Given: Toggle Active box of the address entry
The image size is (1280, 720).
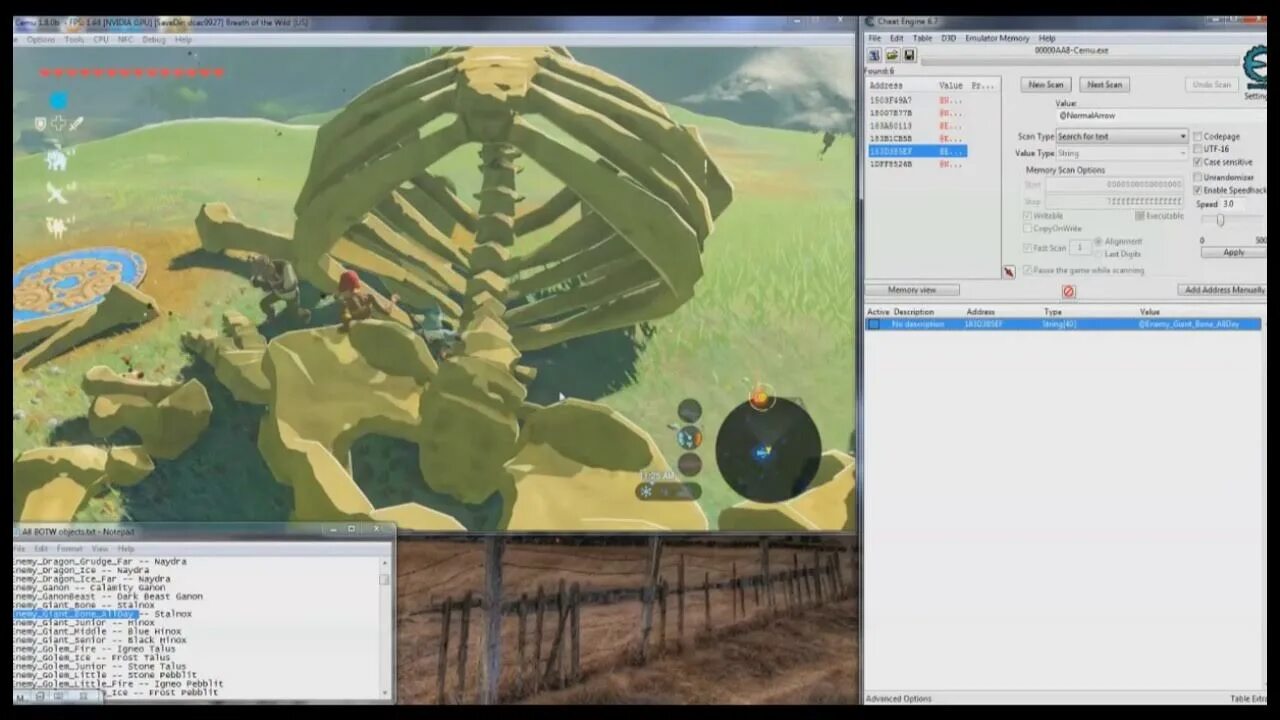Looking at the screenshot, I should click(x=874, y=325).
